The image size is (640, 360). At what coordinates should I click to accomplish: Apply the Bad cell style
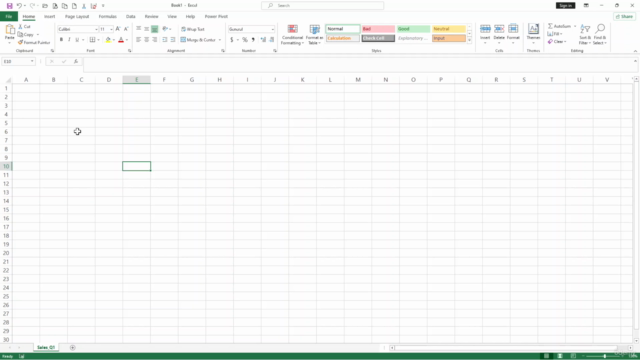378,29
